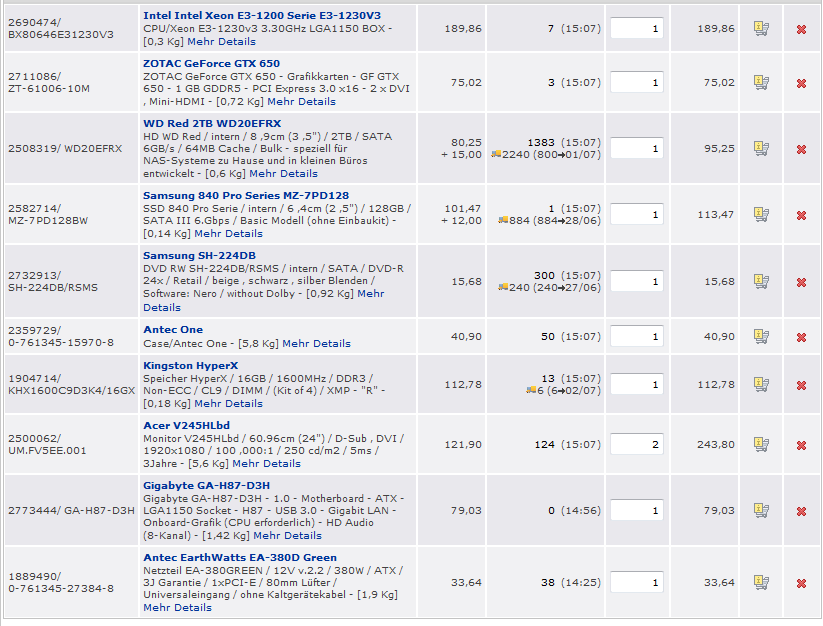Click the cart icon for Kingston HyperX
The width and height of the screenshot is (823, 626).
click(x=761, y=385)
